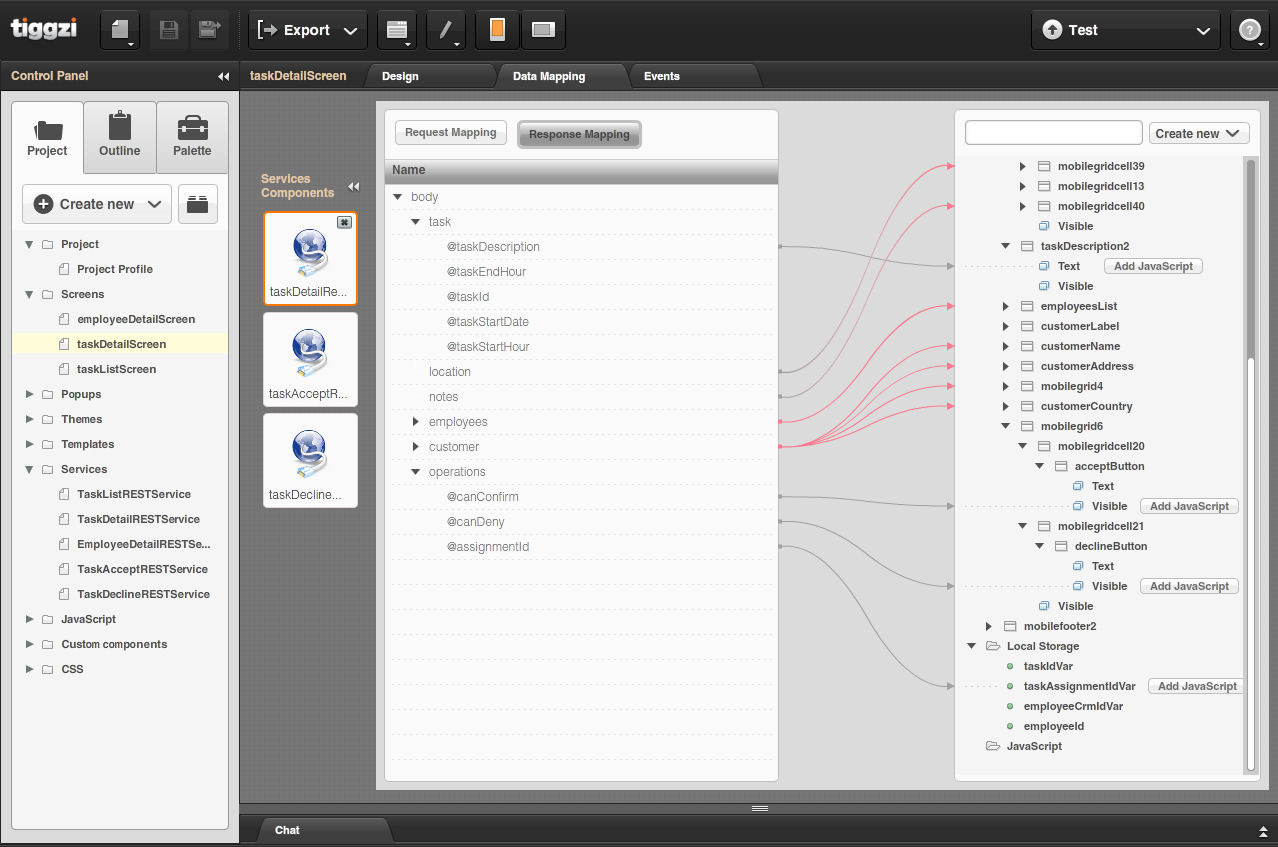This screenshot has width=1278, height=847.
Task: Click the component search input field
Action: pyautogui.click(x=1053, y=133)
